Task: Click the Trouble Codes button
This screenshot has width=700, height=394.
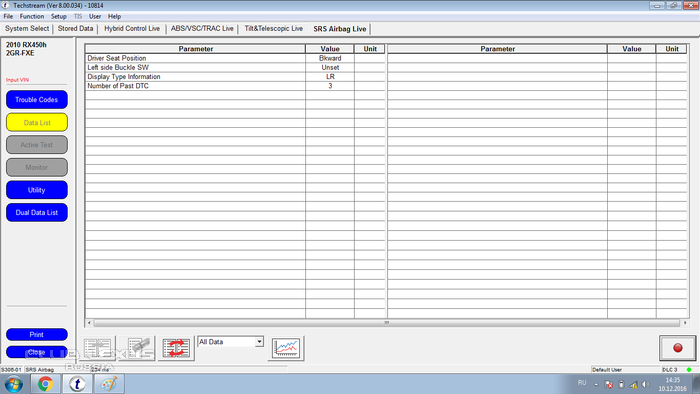Action: click(x=37, y=100)
